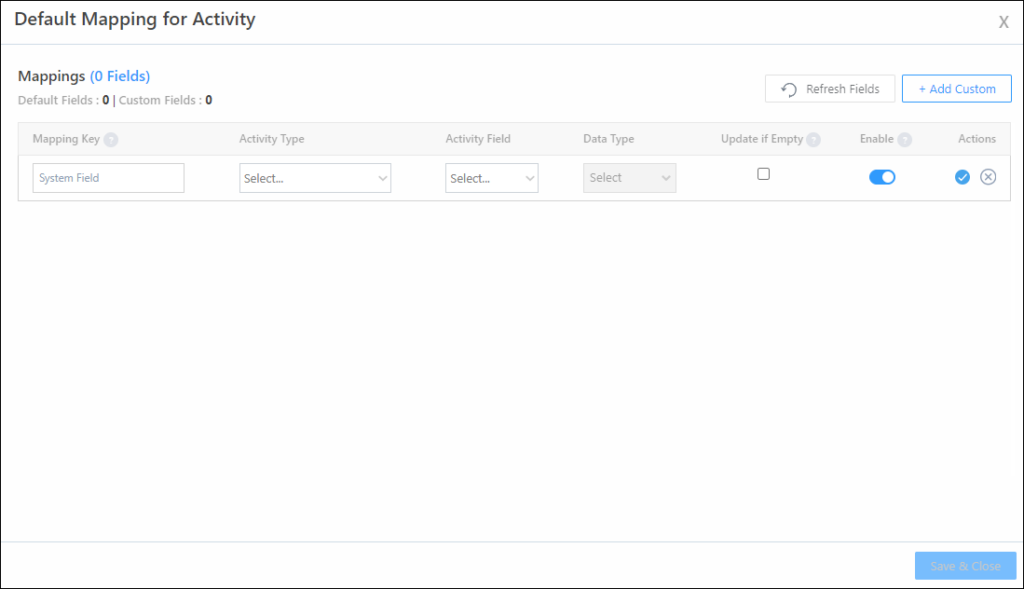The image size is (1024, 589).
Task: Open the Activity Type dropdown
Action: point(315,177)
